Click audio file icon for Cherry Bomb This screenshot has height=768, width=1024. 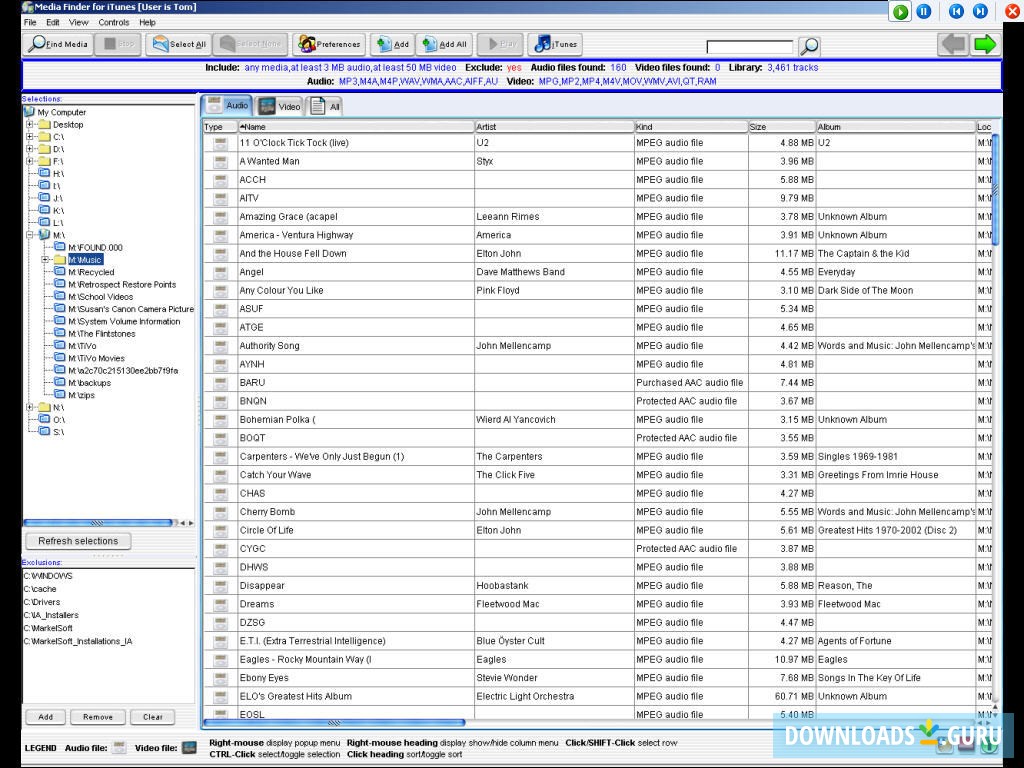[x=220, y=512]
